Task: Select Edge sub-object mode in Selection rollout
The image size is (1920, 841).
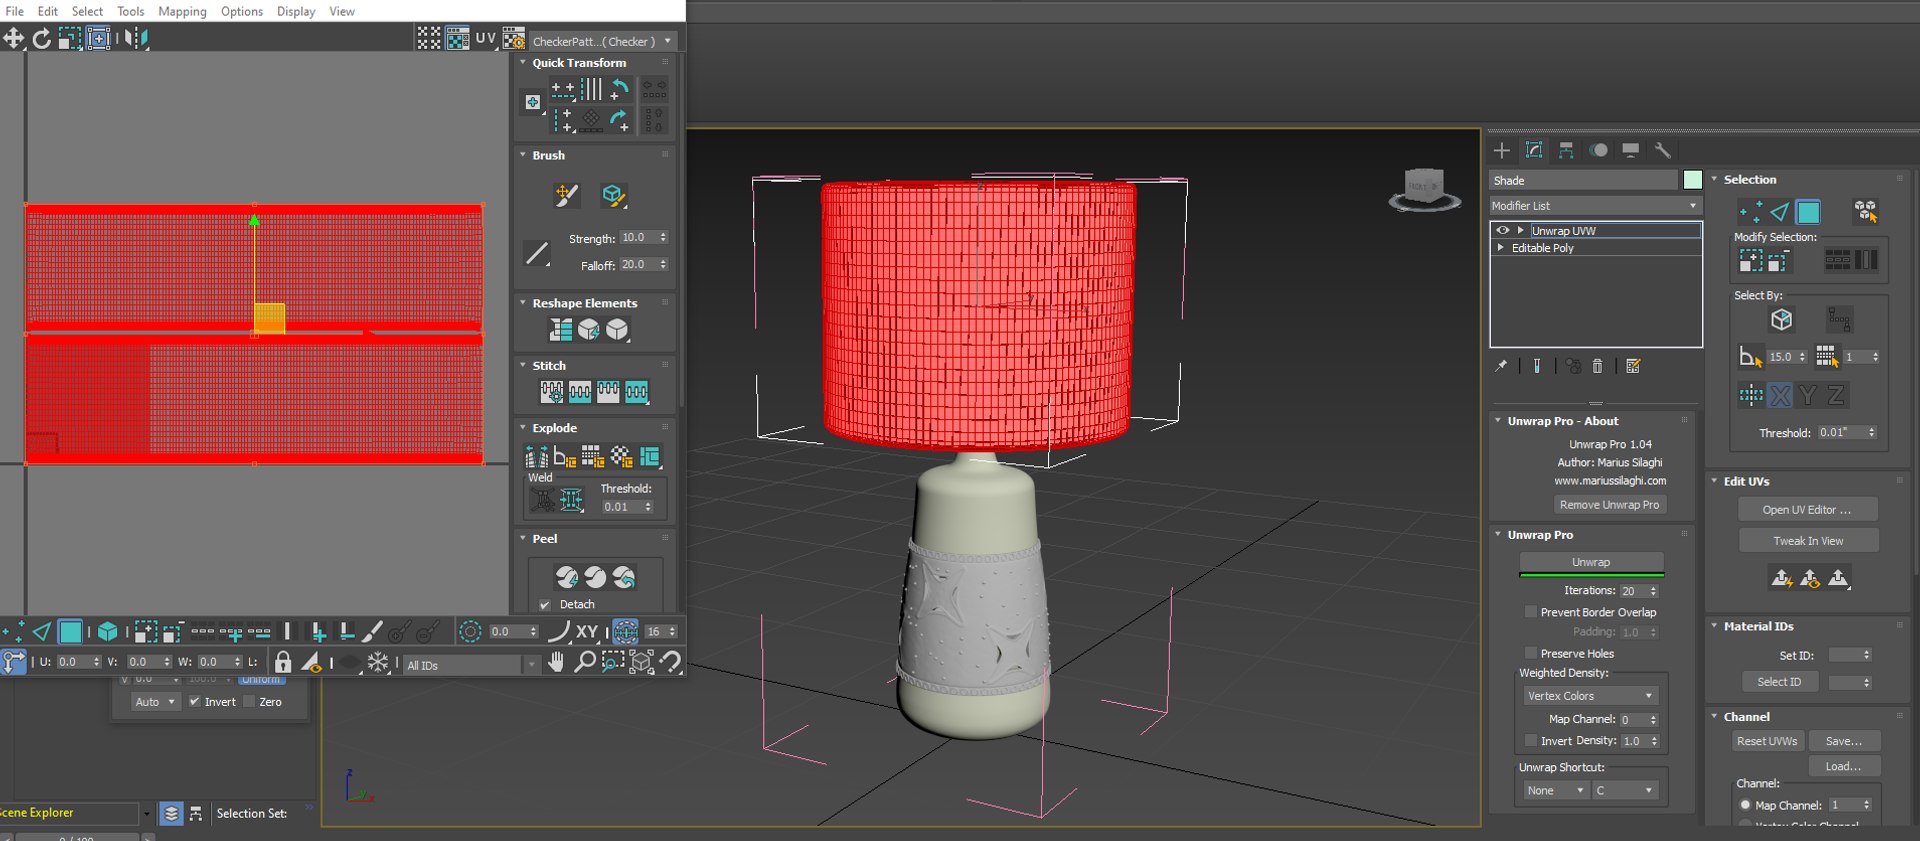Action: click(1779, 212)
